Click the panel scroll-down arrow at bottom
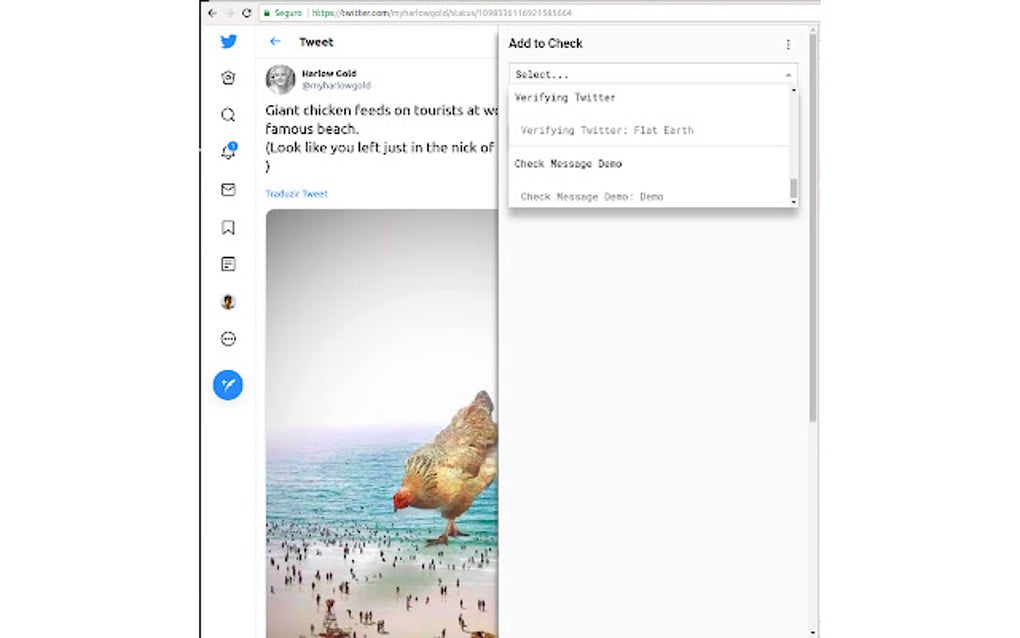The height and width of the screenshot is (638, 1020). (813, 632)
